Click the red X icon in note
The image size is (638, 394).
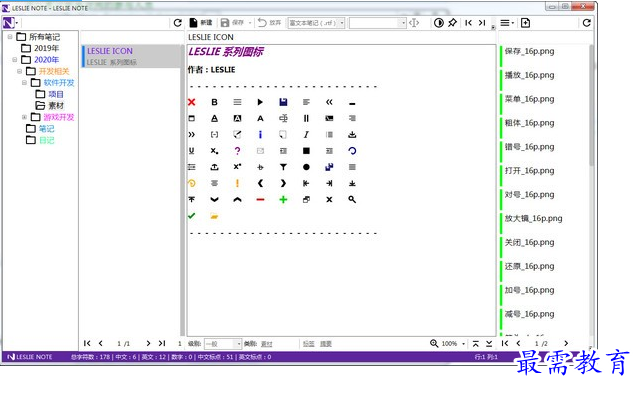(192, 102)
